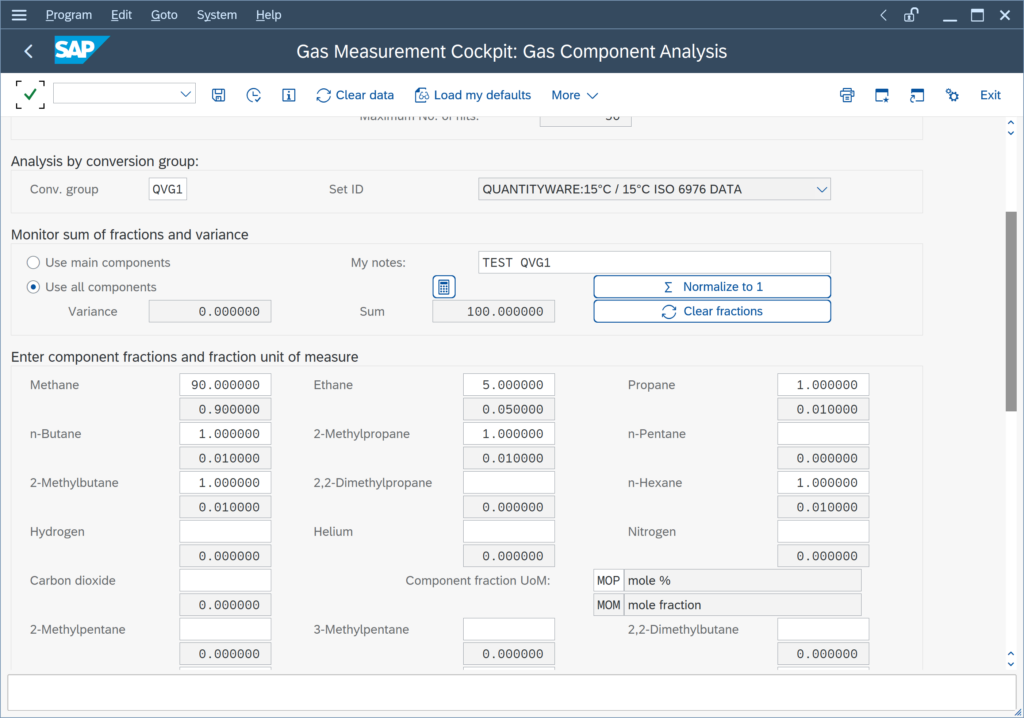Click the empty Helium input field

[x=509, y=532]
